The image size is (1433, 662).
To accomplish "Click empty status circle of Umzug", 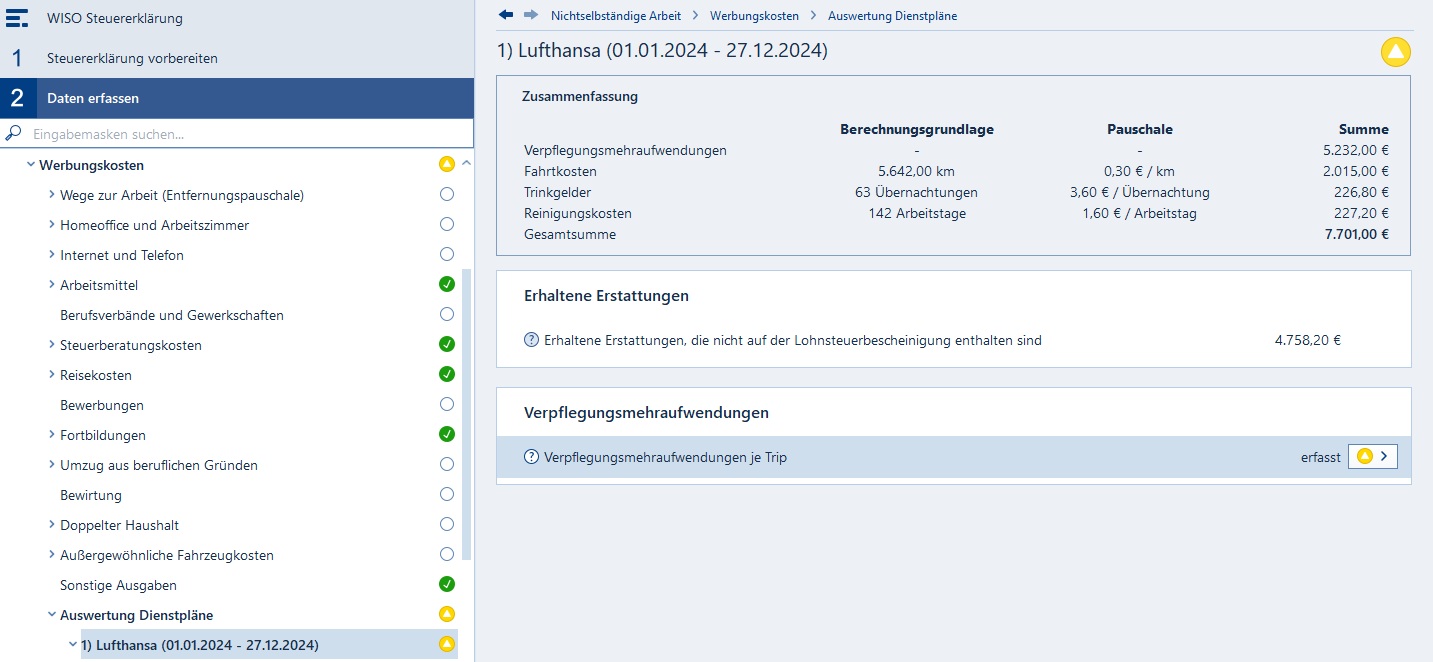I will tap(447, 464).
